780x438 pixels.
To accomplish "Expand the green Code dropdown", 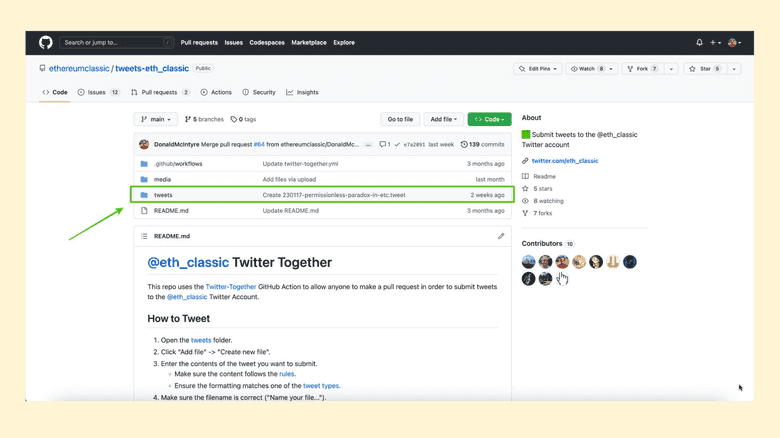I will [x=489, y=119].
